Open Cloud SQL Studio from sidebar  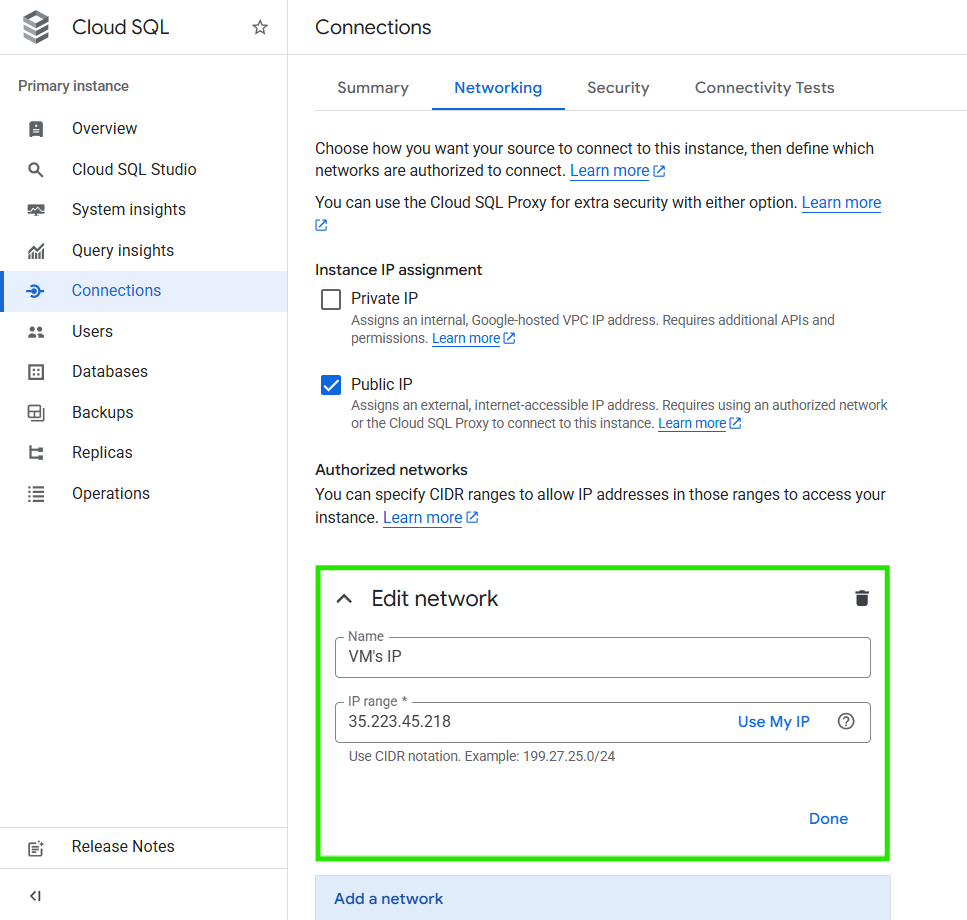134,169
